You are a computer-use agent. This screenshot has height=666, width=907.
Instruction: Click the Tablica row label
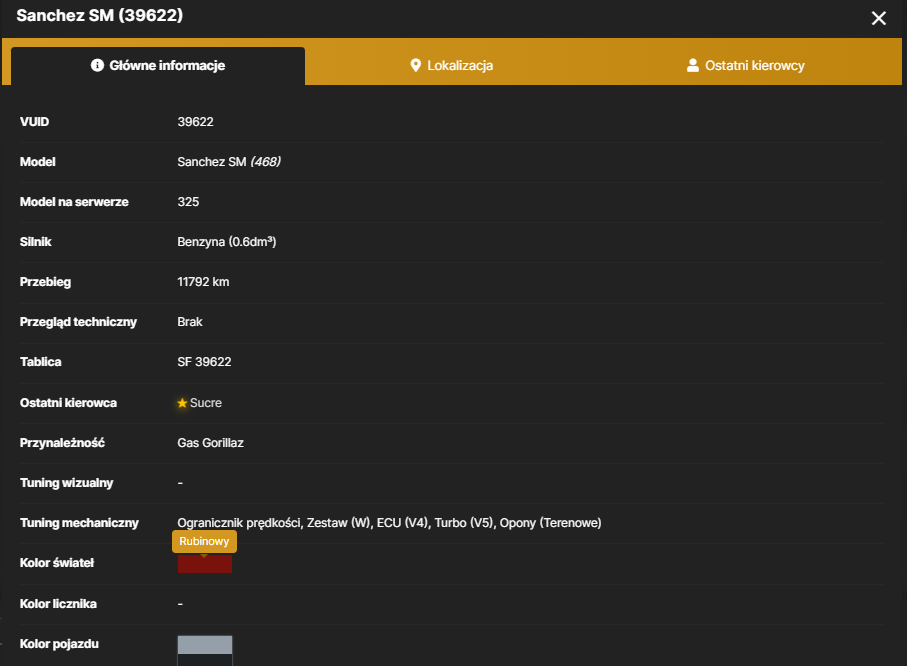tap(40, 362)
